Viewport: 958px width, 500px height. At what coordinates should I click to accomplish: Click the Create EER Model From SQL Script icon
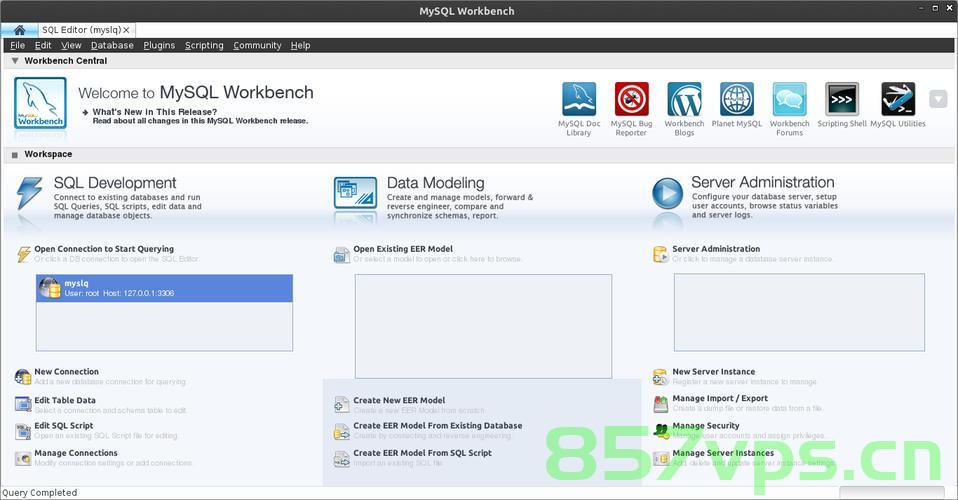click(x=342, y=458)
